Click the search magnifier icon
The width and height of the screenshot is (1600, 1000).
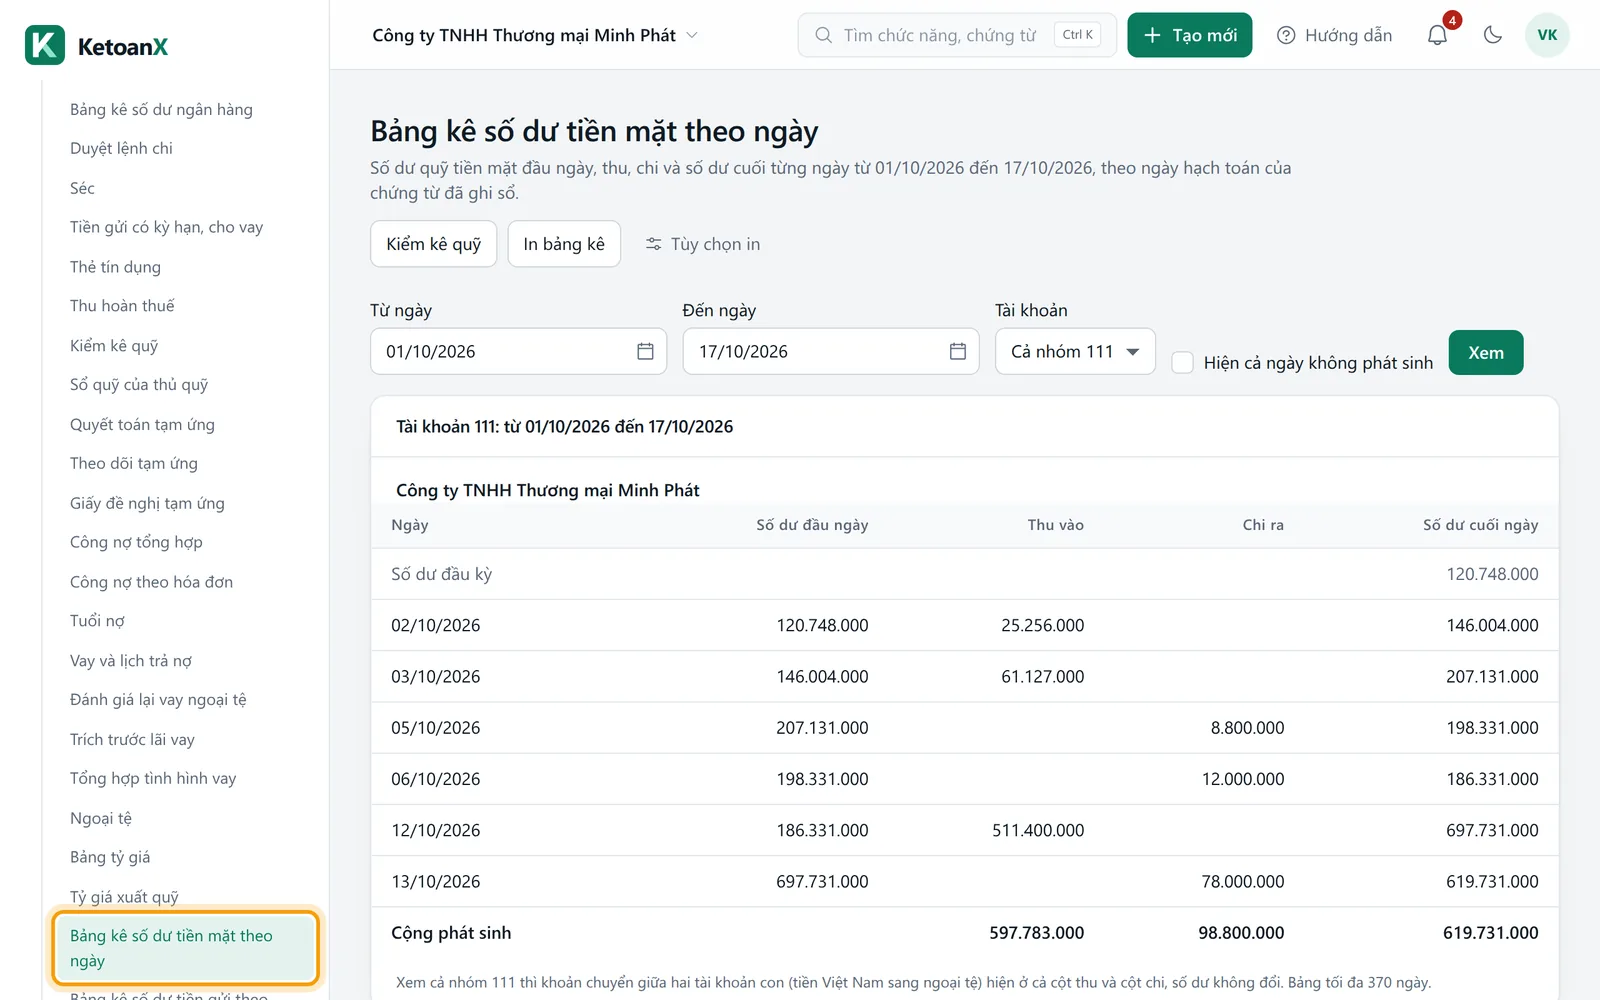click(x=823, y=35)
